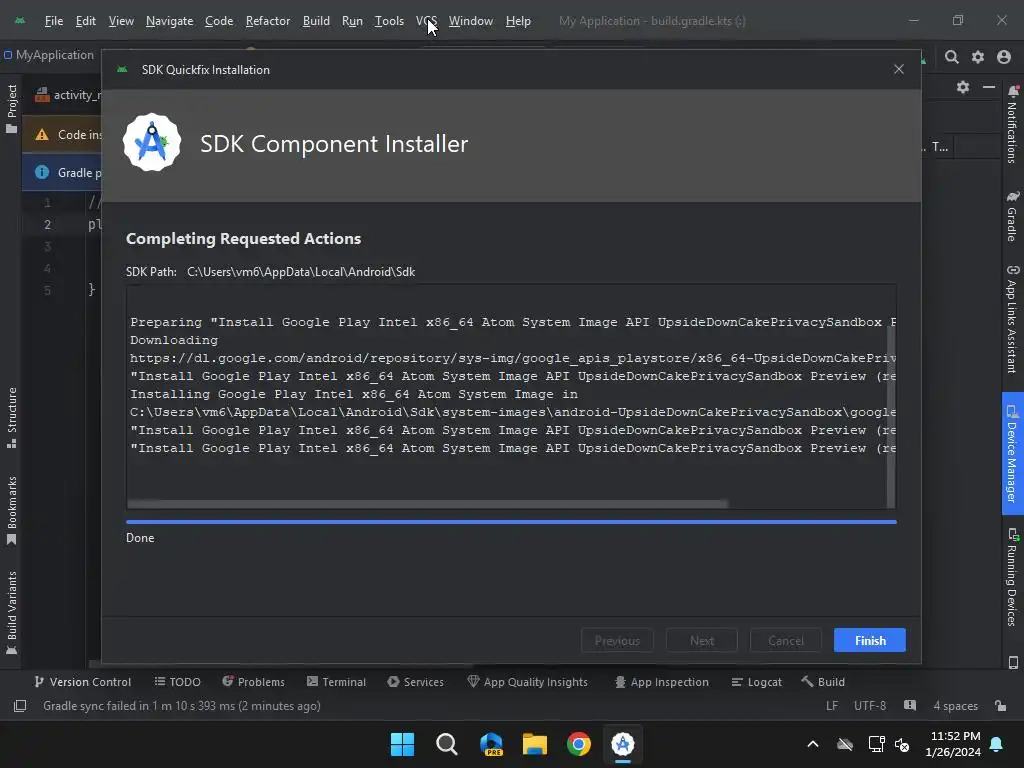
Task: Open the Build Variants tool window
Action: [x=12, y=613]
